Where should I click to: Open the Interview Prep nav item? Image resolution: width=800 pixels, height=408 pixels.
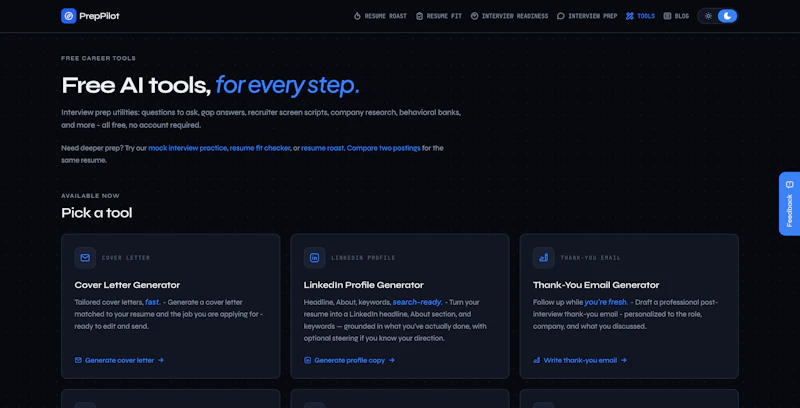[x=587, y=16]
